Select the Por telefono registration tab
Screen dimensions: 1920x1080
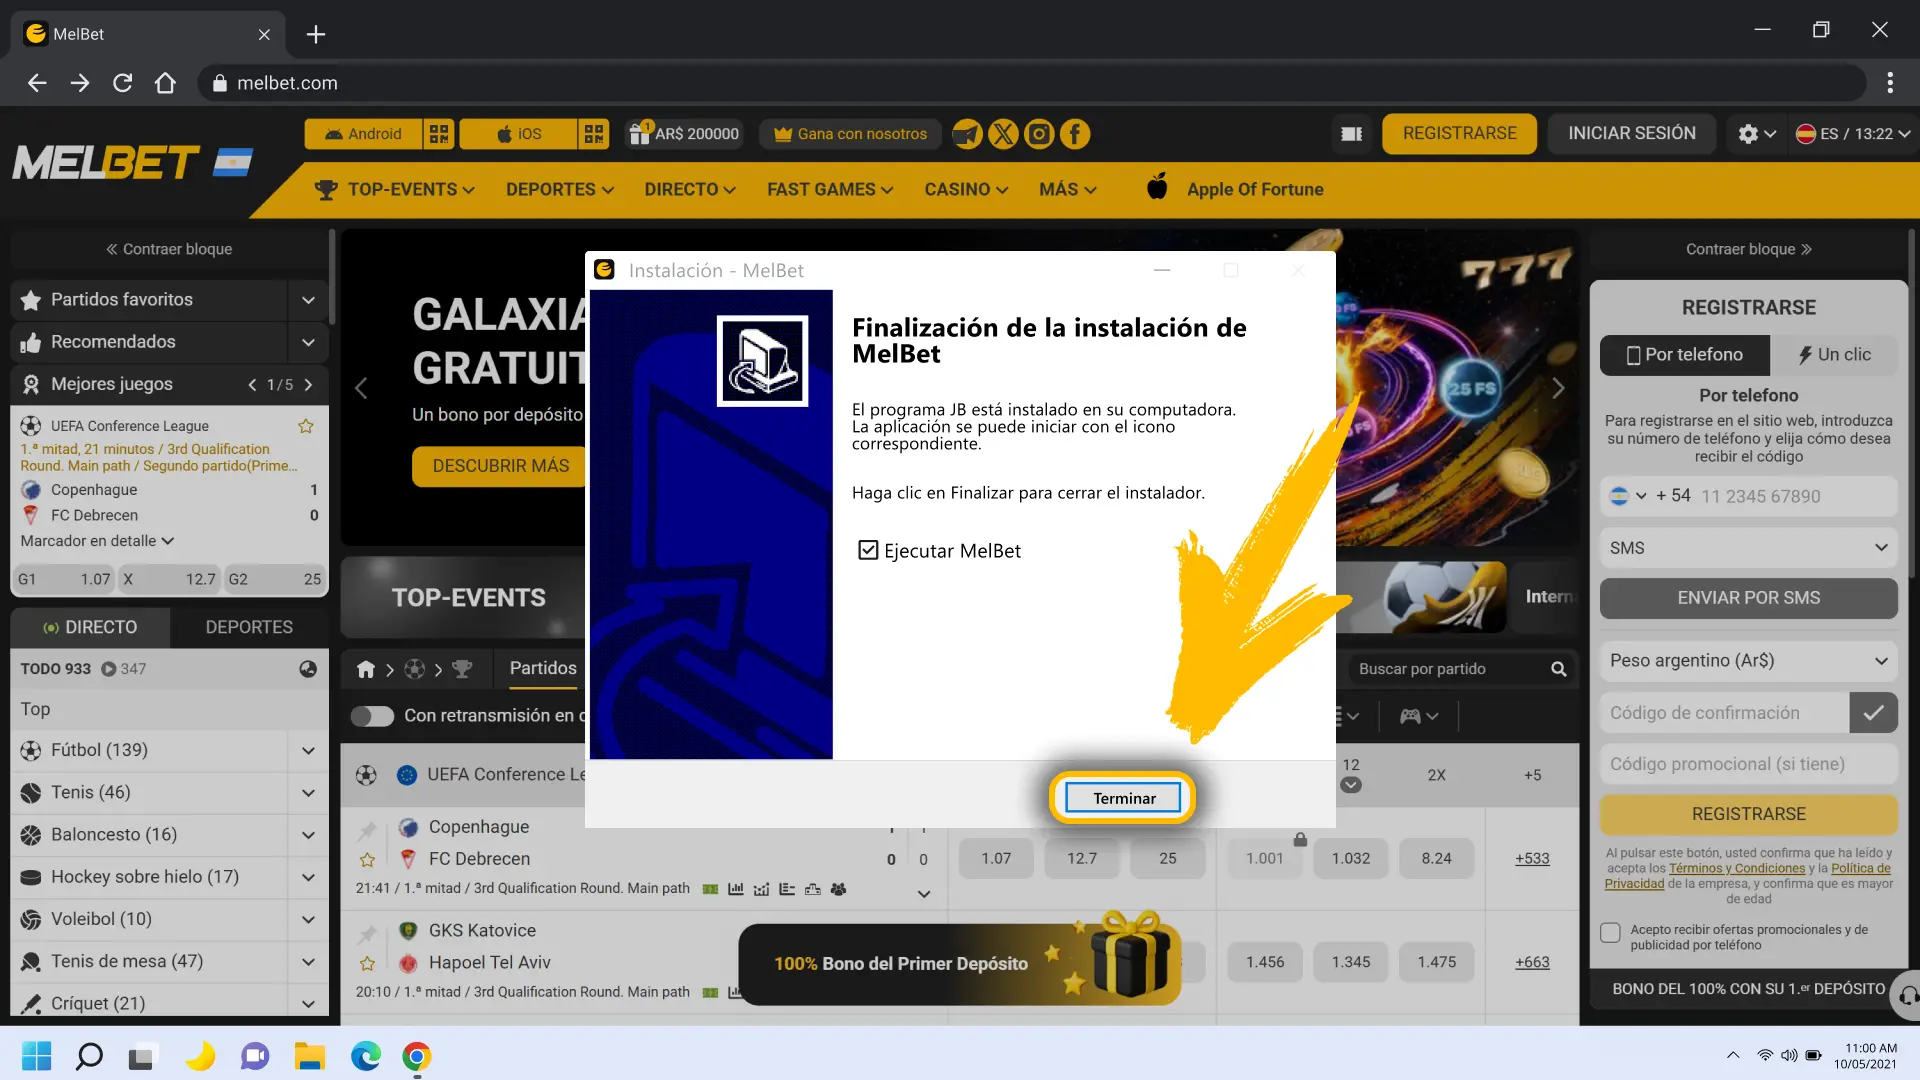tap(1685, 355)
